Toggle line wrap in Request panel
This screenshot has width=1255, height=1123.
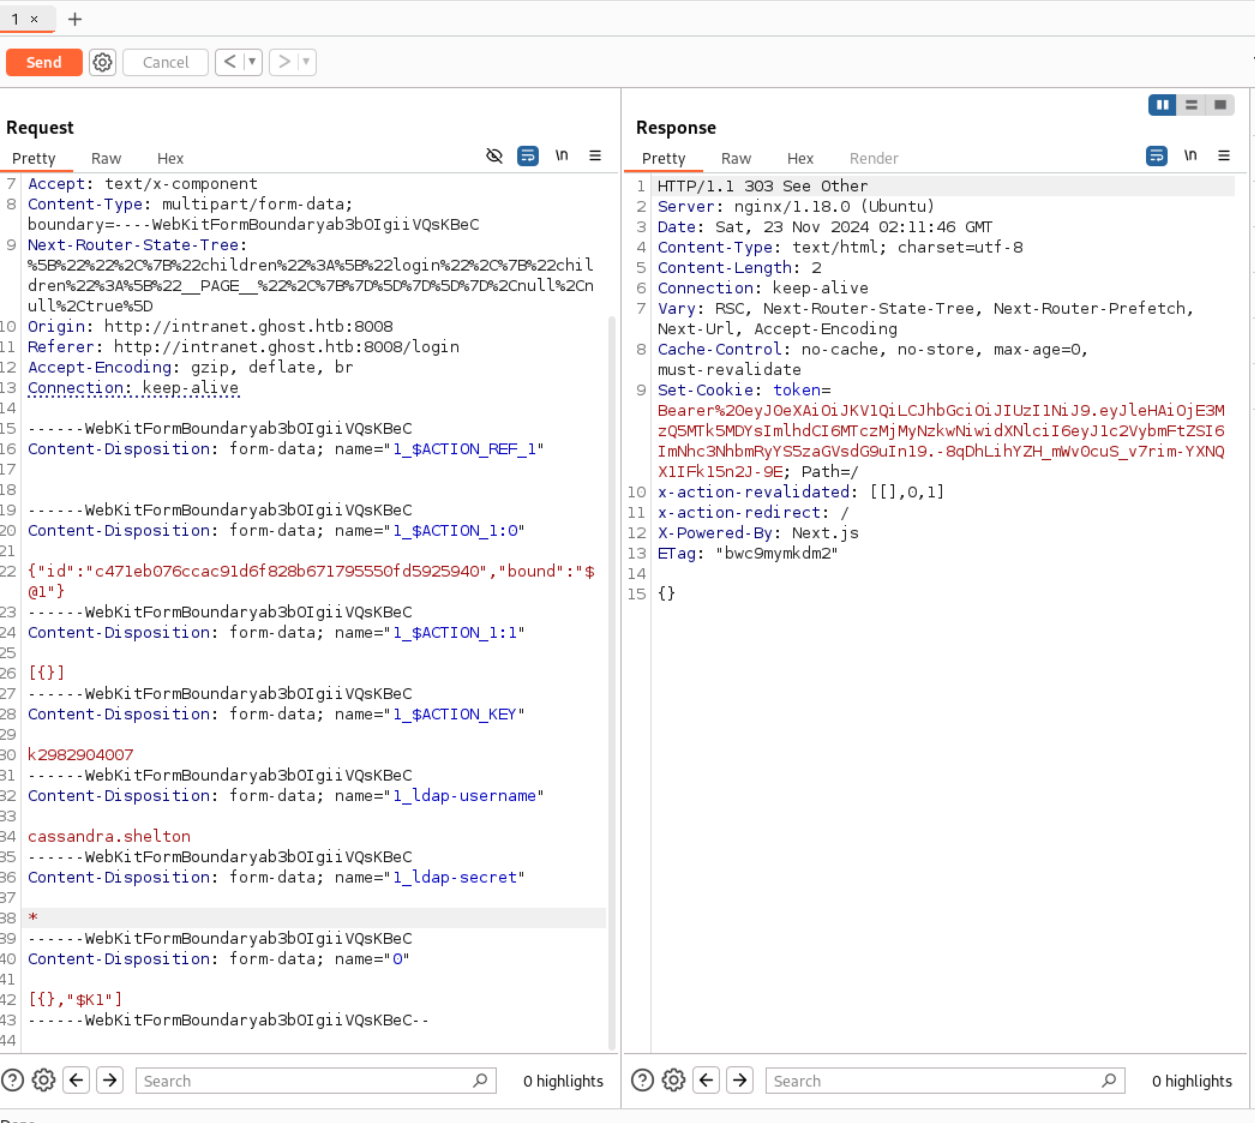tap(528, 156)
